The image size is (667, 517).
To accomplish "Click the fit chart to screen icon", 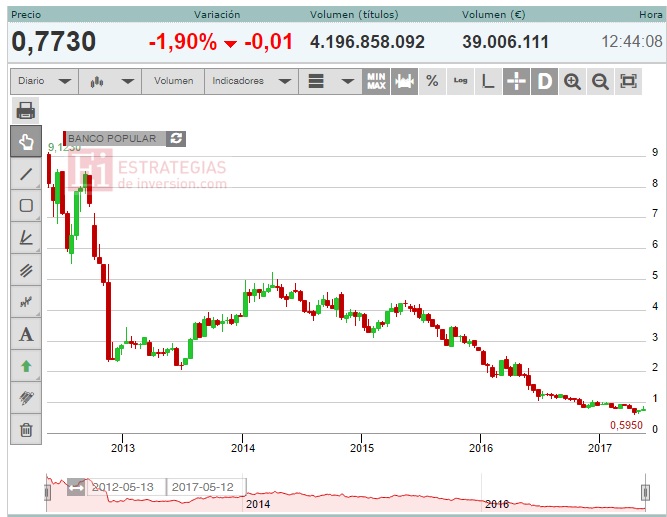I will click(628, 81).
